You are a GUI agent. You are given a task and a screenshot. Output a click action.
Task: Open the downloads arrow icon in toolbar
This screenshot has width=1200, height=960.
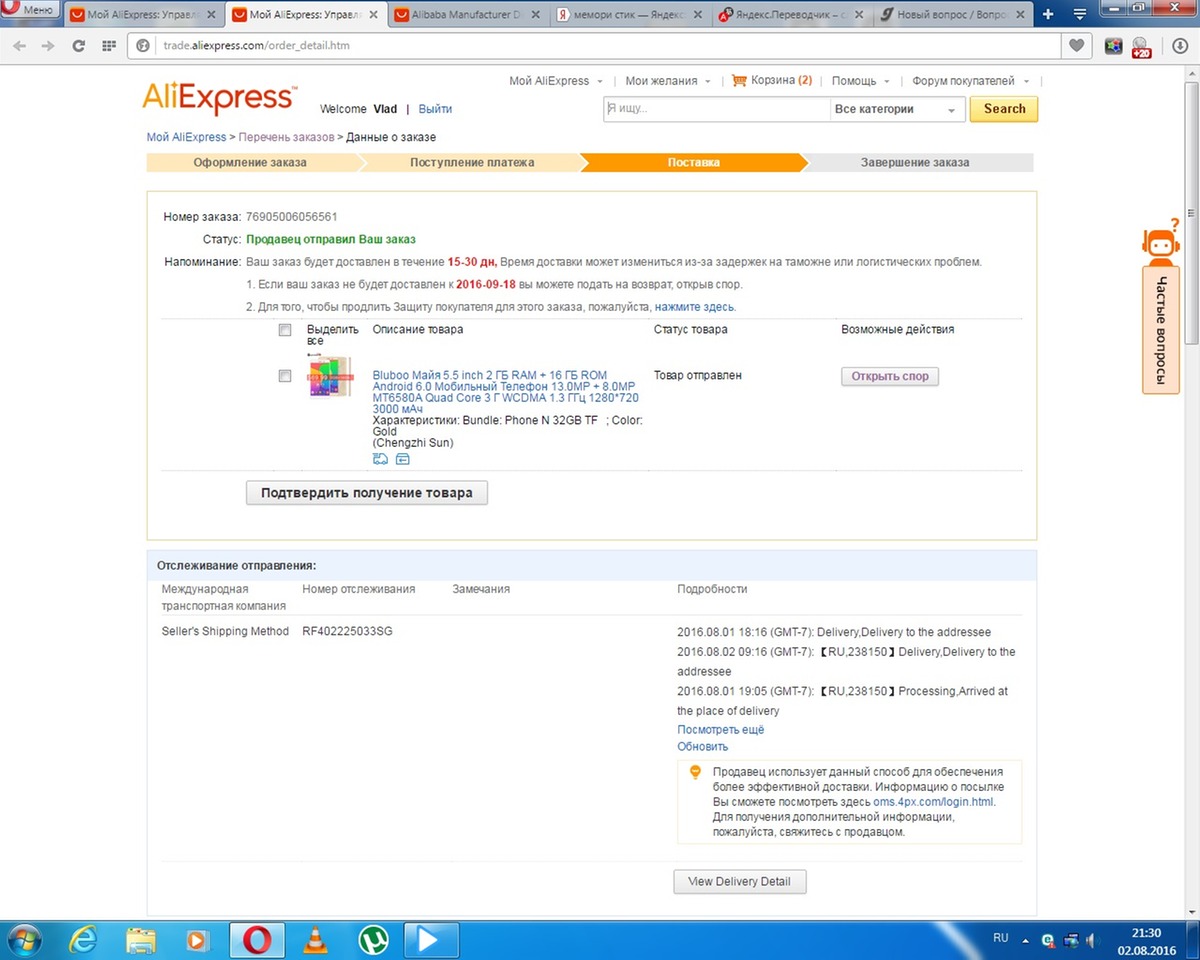[x=1180, y=46]
